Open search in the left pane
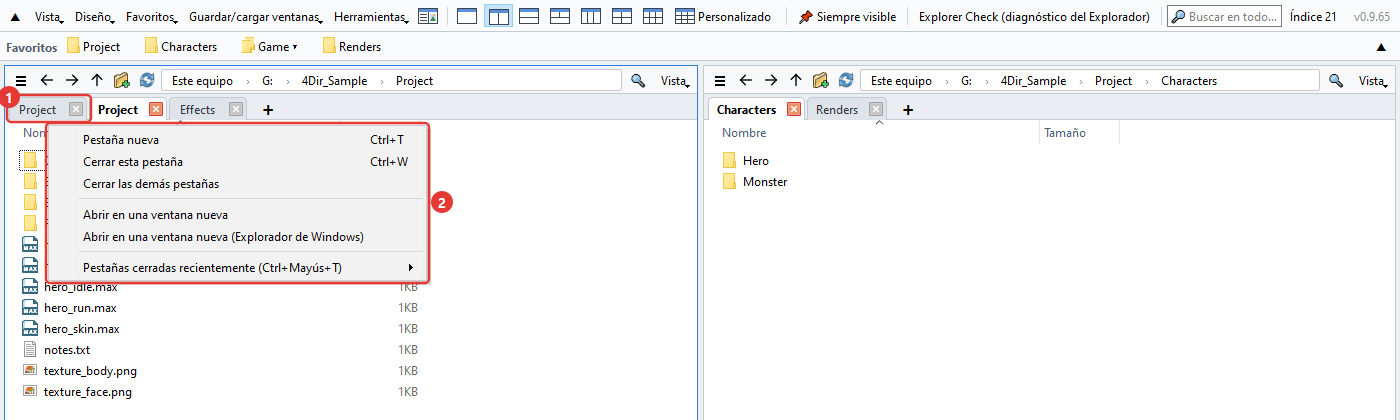Screen dimensions: 1400x420 coord(638,81)
